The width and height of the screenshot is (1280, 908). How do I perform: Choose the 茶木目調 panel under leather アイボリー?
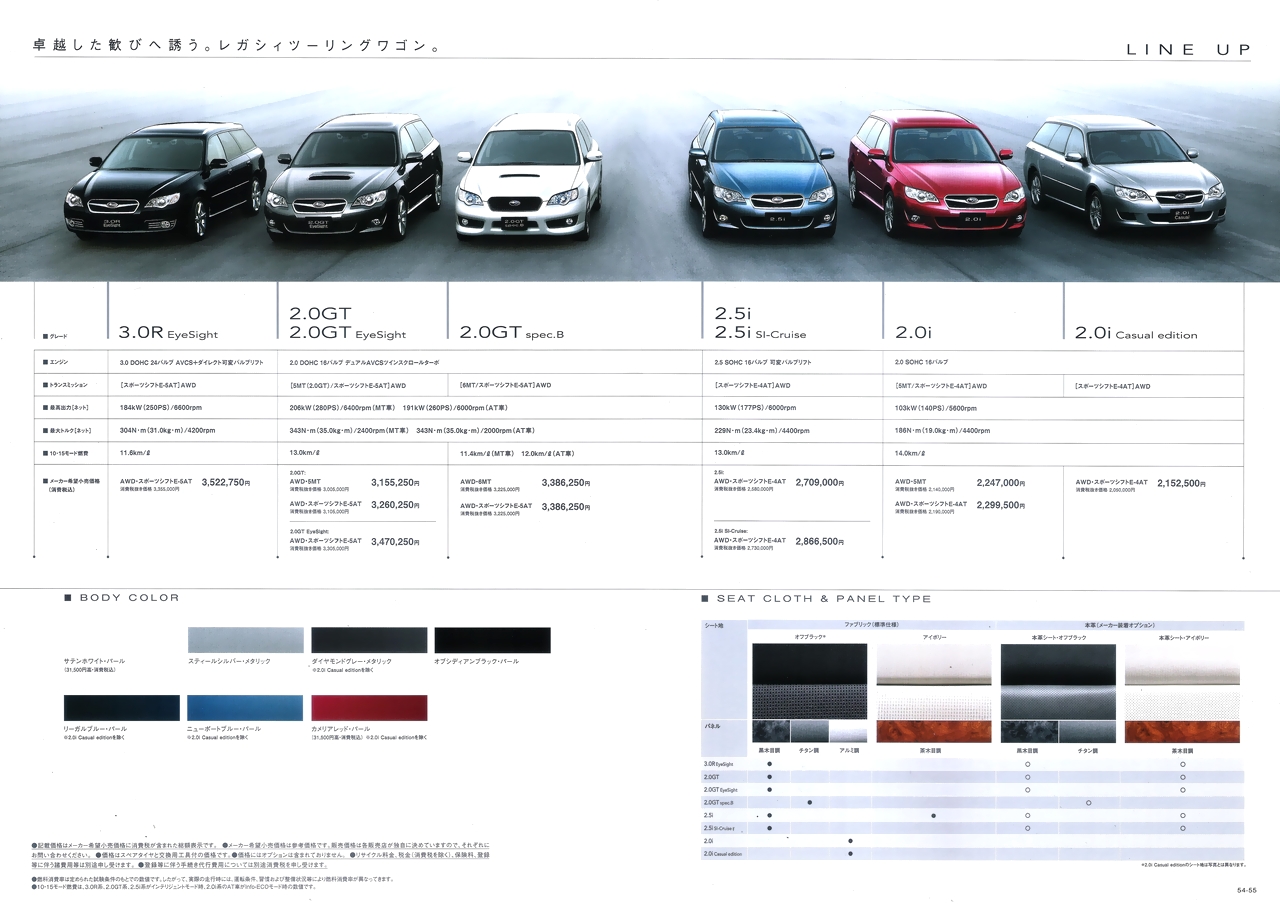[x=1182, y=731]
